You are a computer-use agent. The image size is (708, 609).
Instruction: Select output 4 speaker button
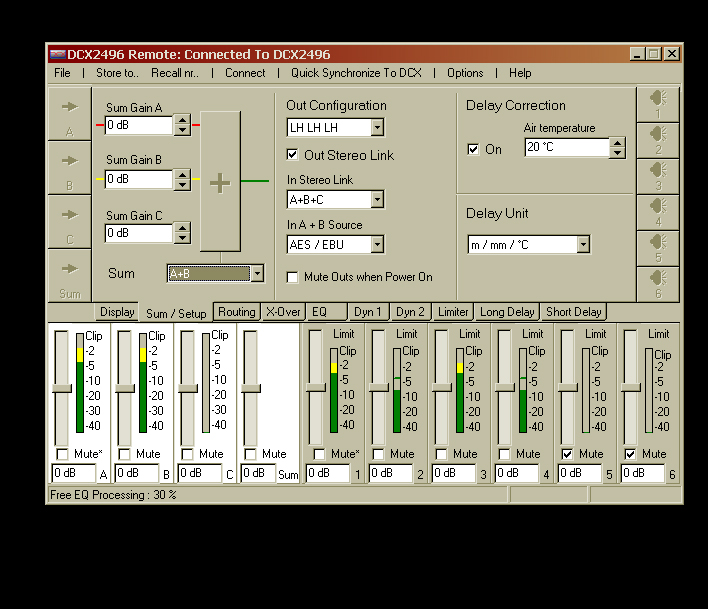658,213
